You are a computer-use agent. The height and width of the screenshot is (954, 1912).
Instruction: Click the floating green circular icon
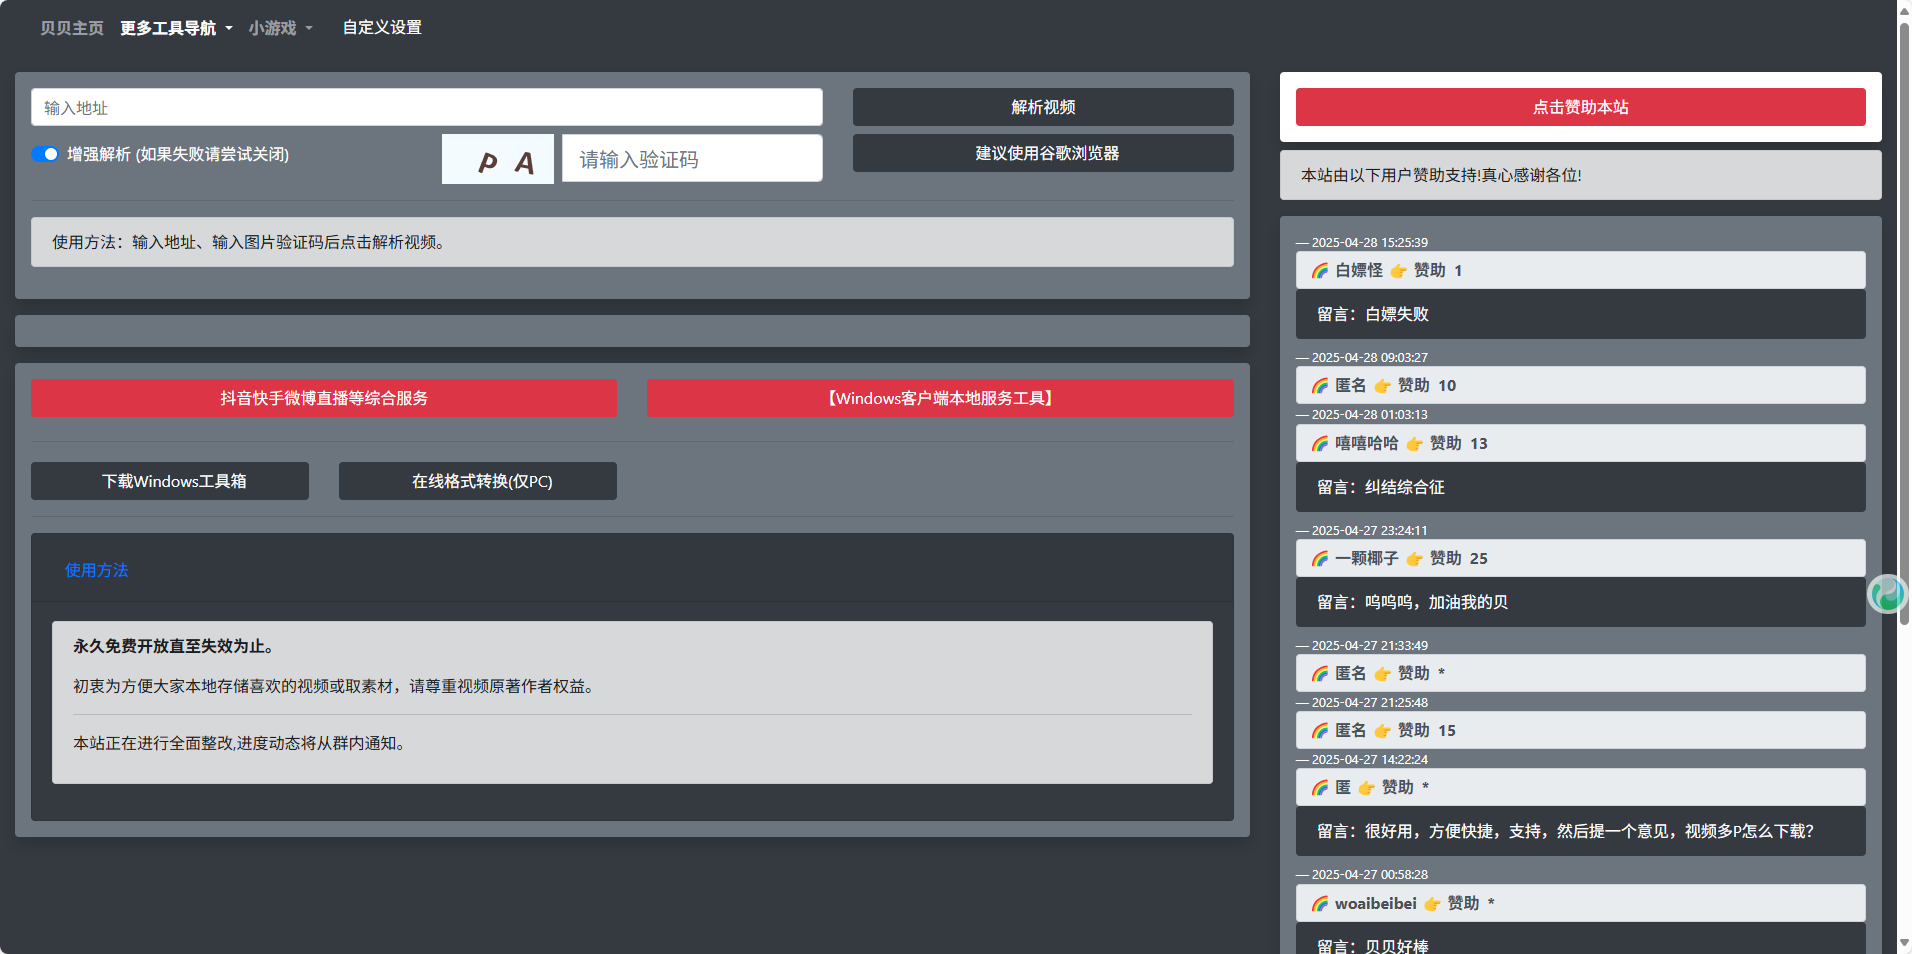[x=1886, y=594]
